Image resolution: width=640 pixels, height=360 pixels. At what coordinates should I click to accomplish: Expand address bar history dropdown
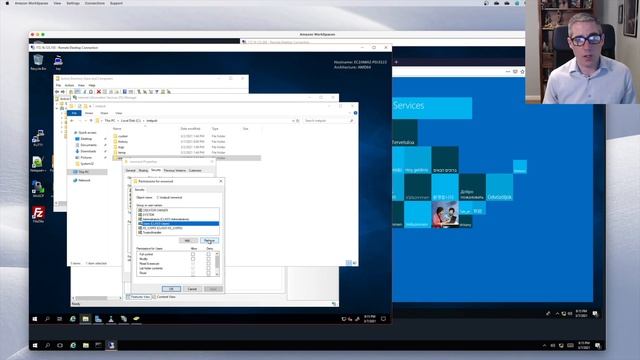click(293, 121)
